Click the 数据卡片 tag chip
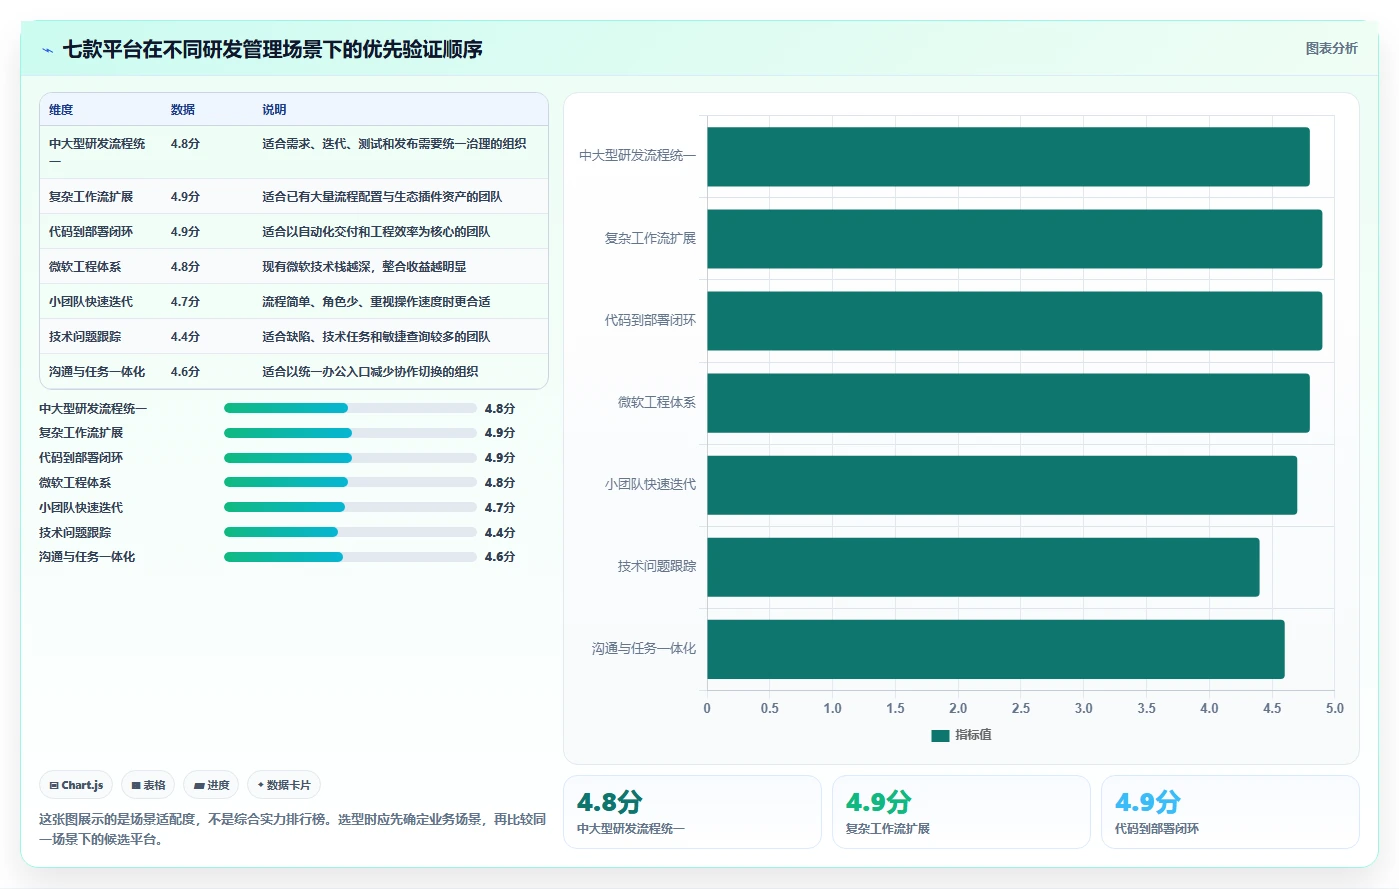 [284, 785]
